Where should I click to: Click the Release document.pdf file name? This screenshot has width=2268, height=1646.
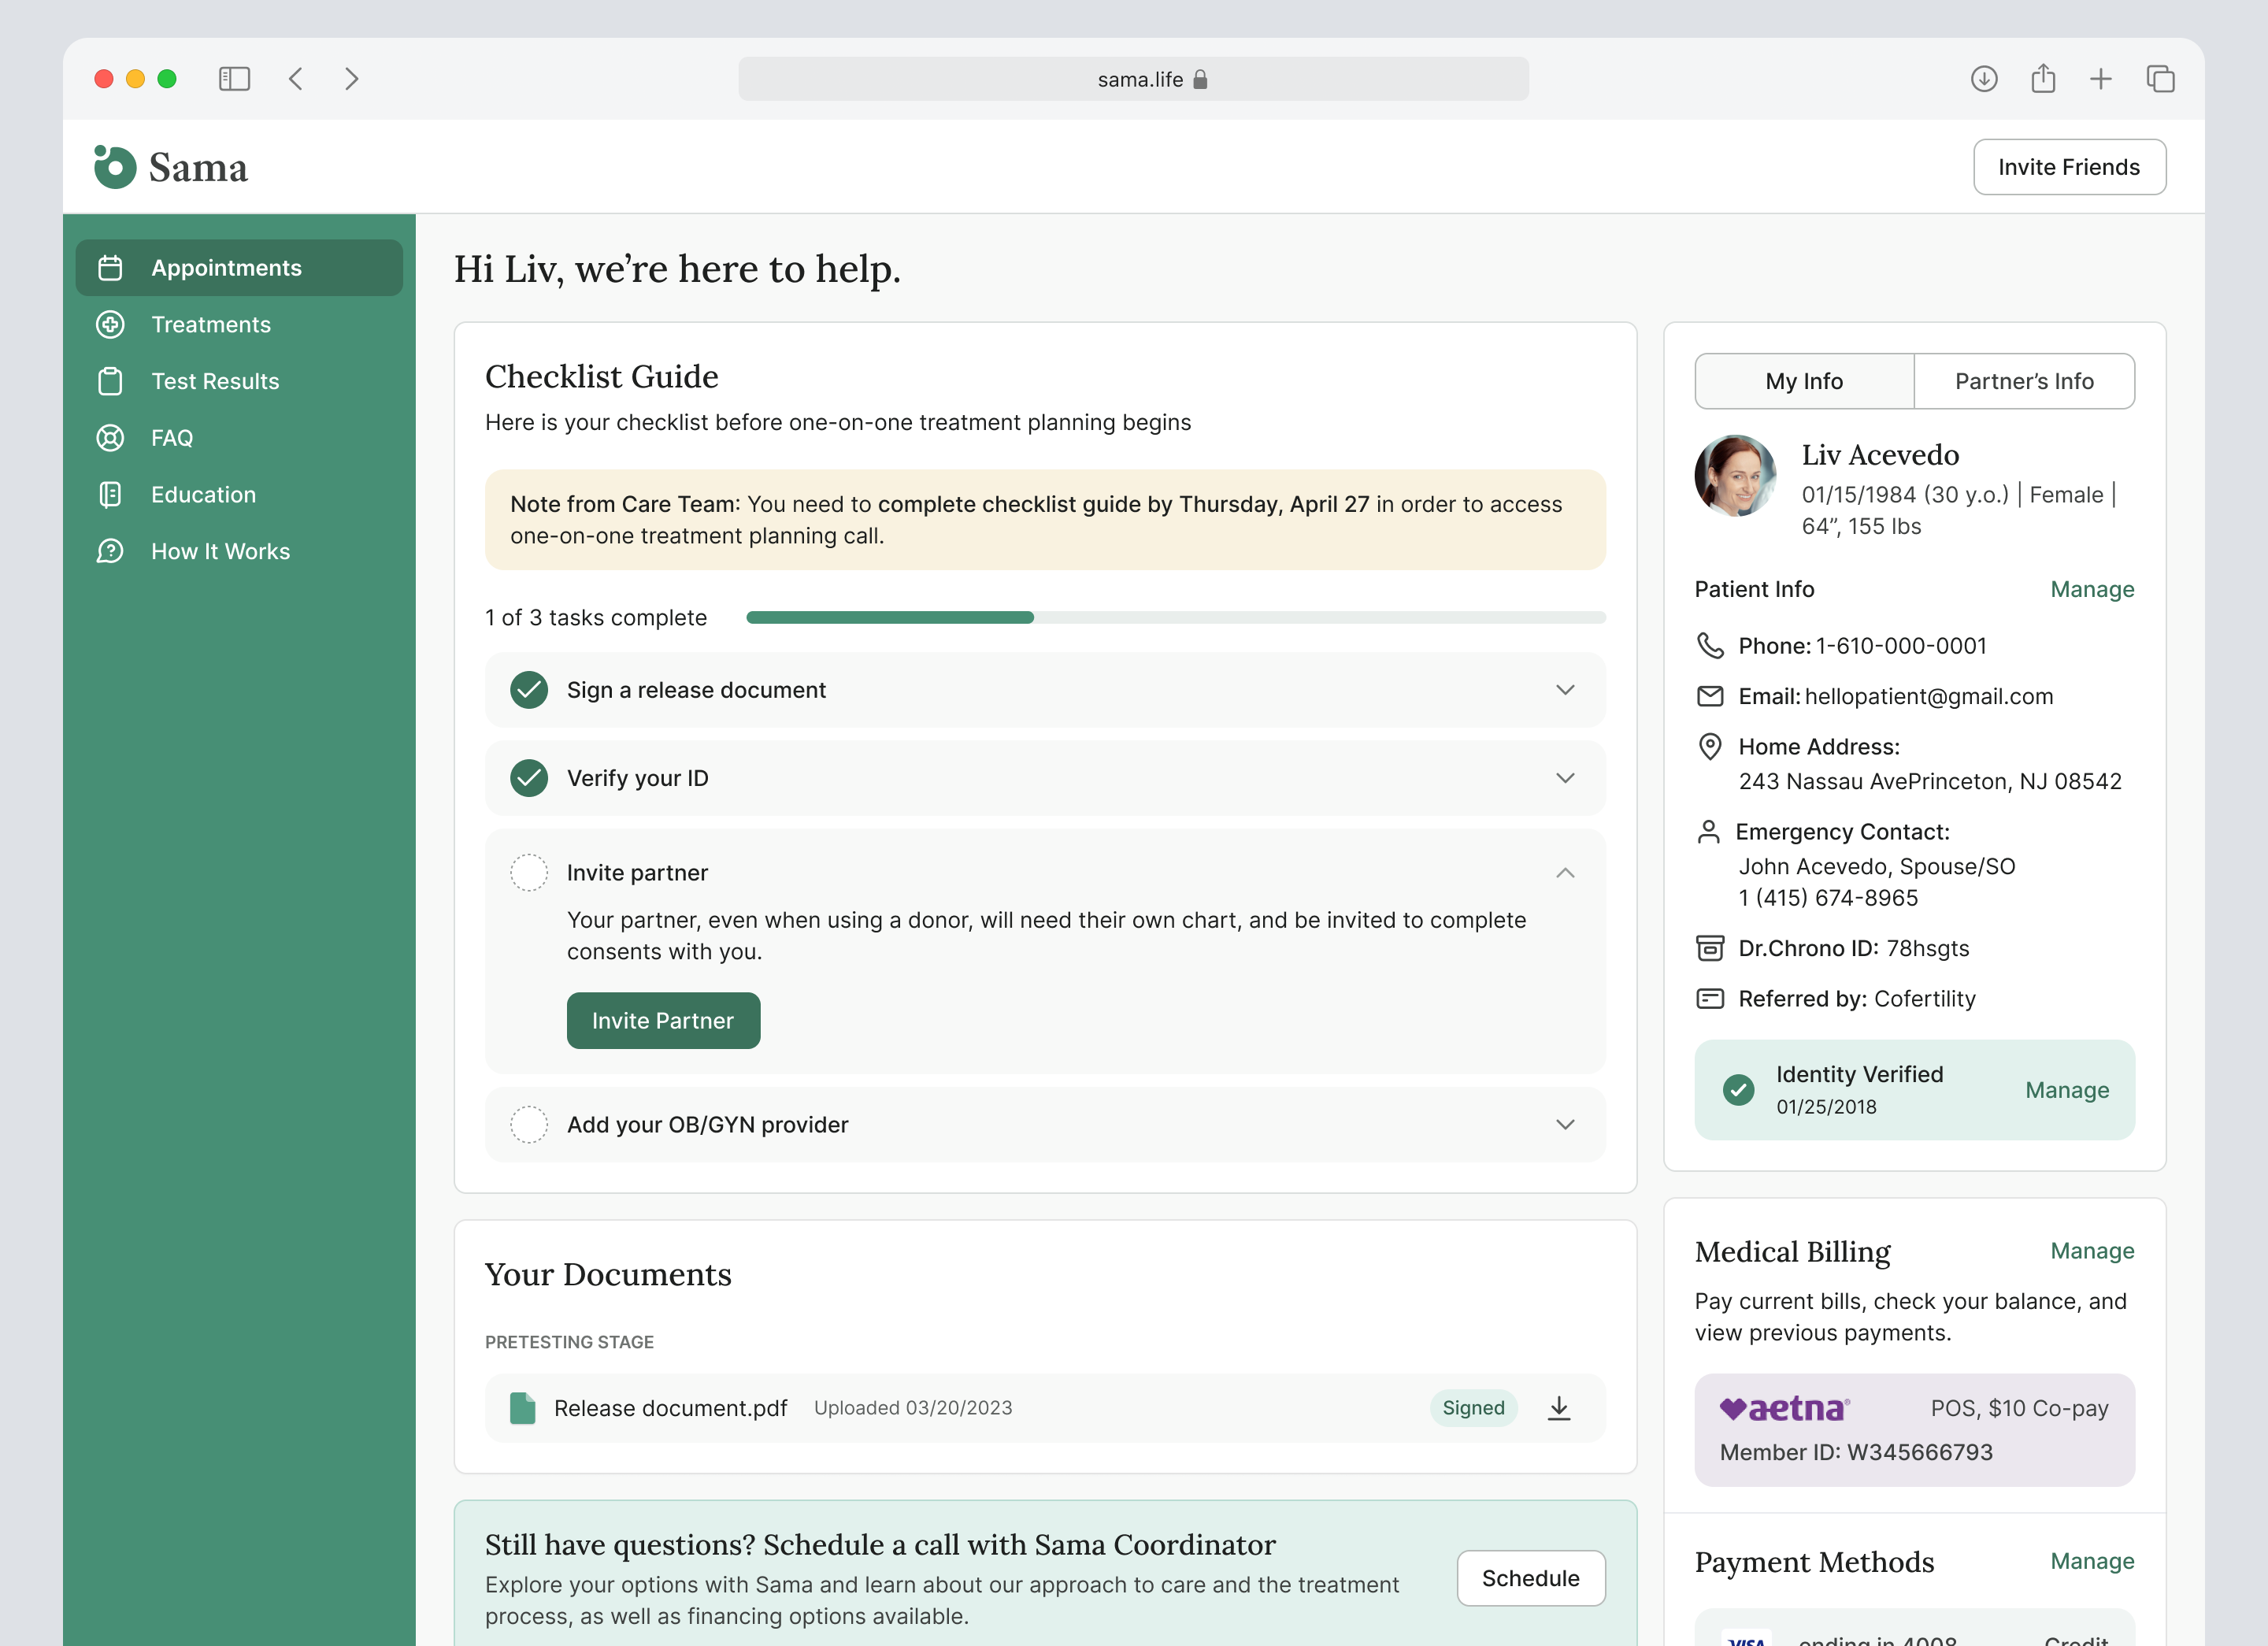tap(670, 1408)
